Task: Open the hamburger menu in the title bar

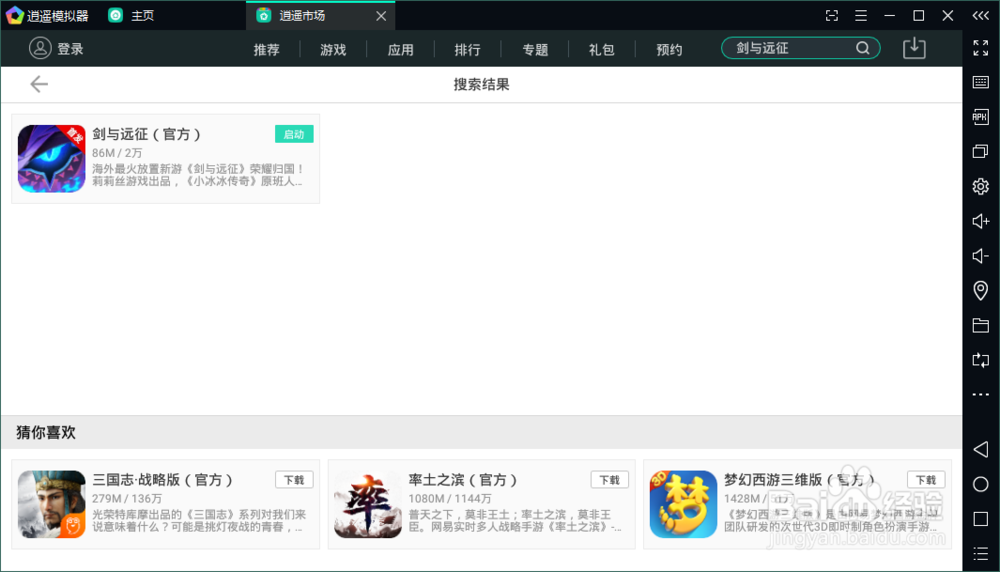Action: click(x=861, y=15)
